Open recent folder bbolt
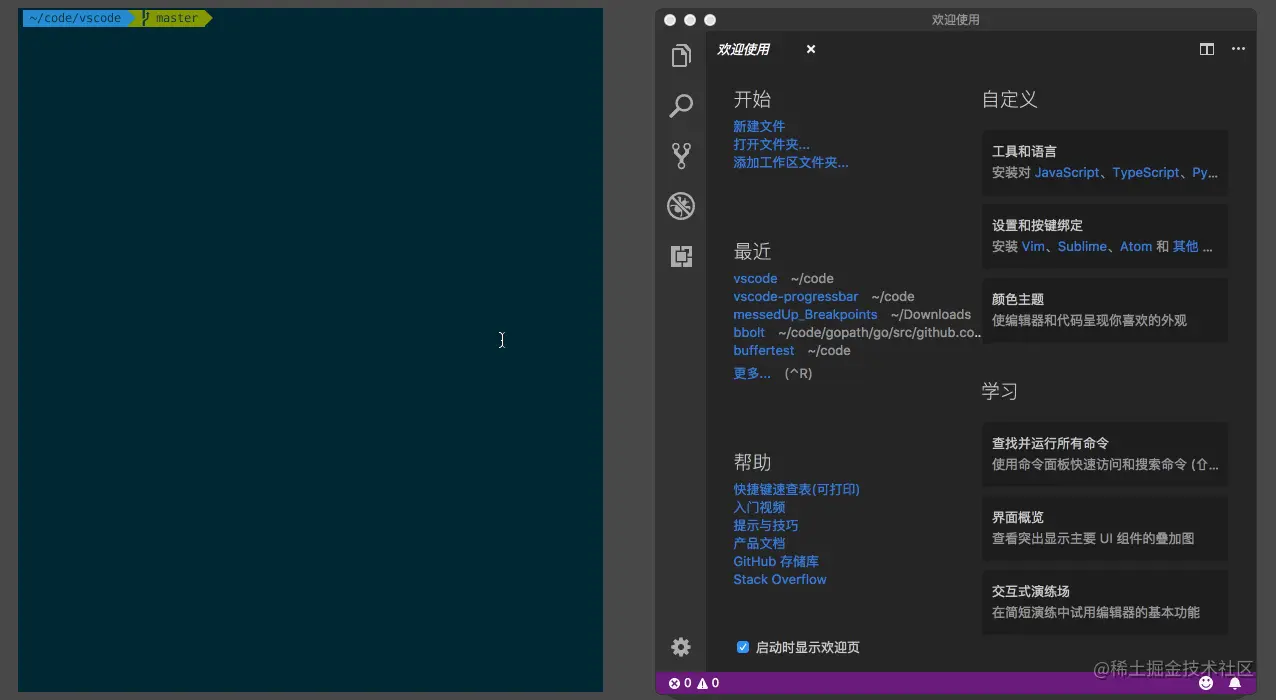 click(749, 333)
